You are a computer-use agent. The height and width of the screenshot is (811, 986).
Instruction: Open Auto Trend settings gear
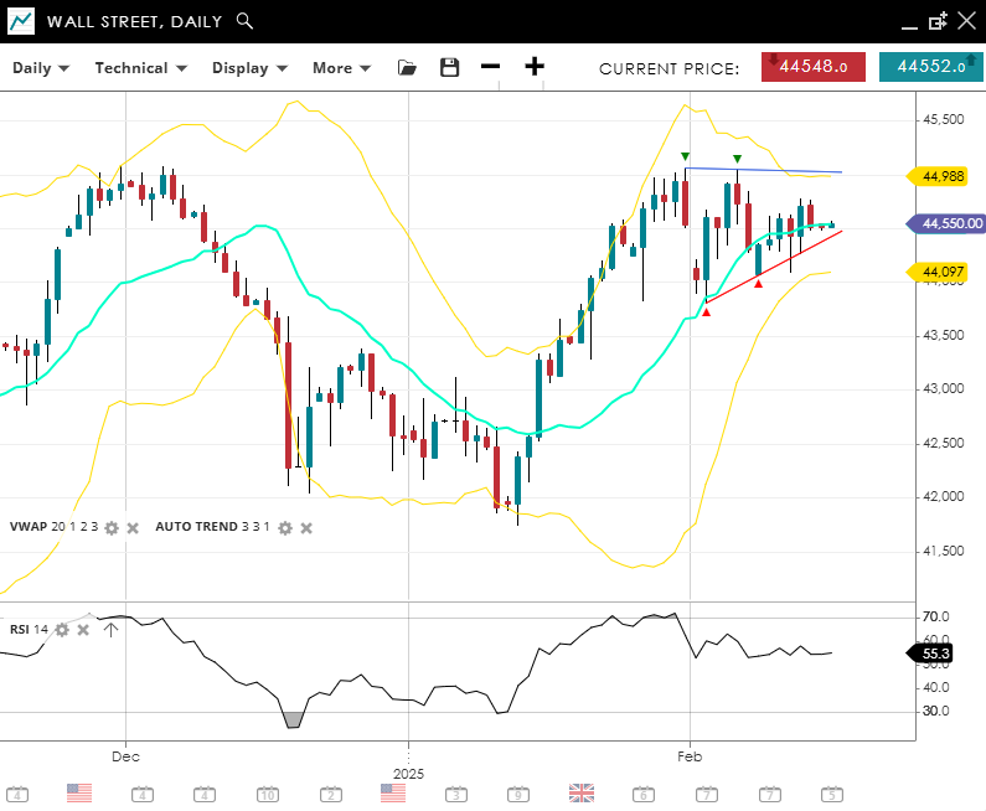pos(285,527)
